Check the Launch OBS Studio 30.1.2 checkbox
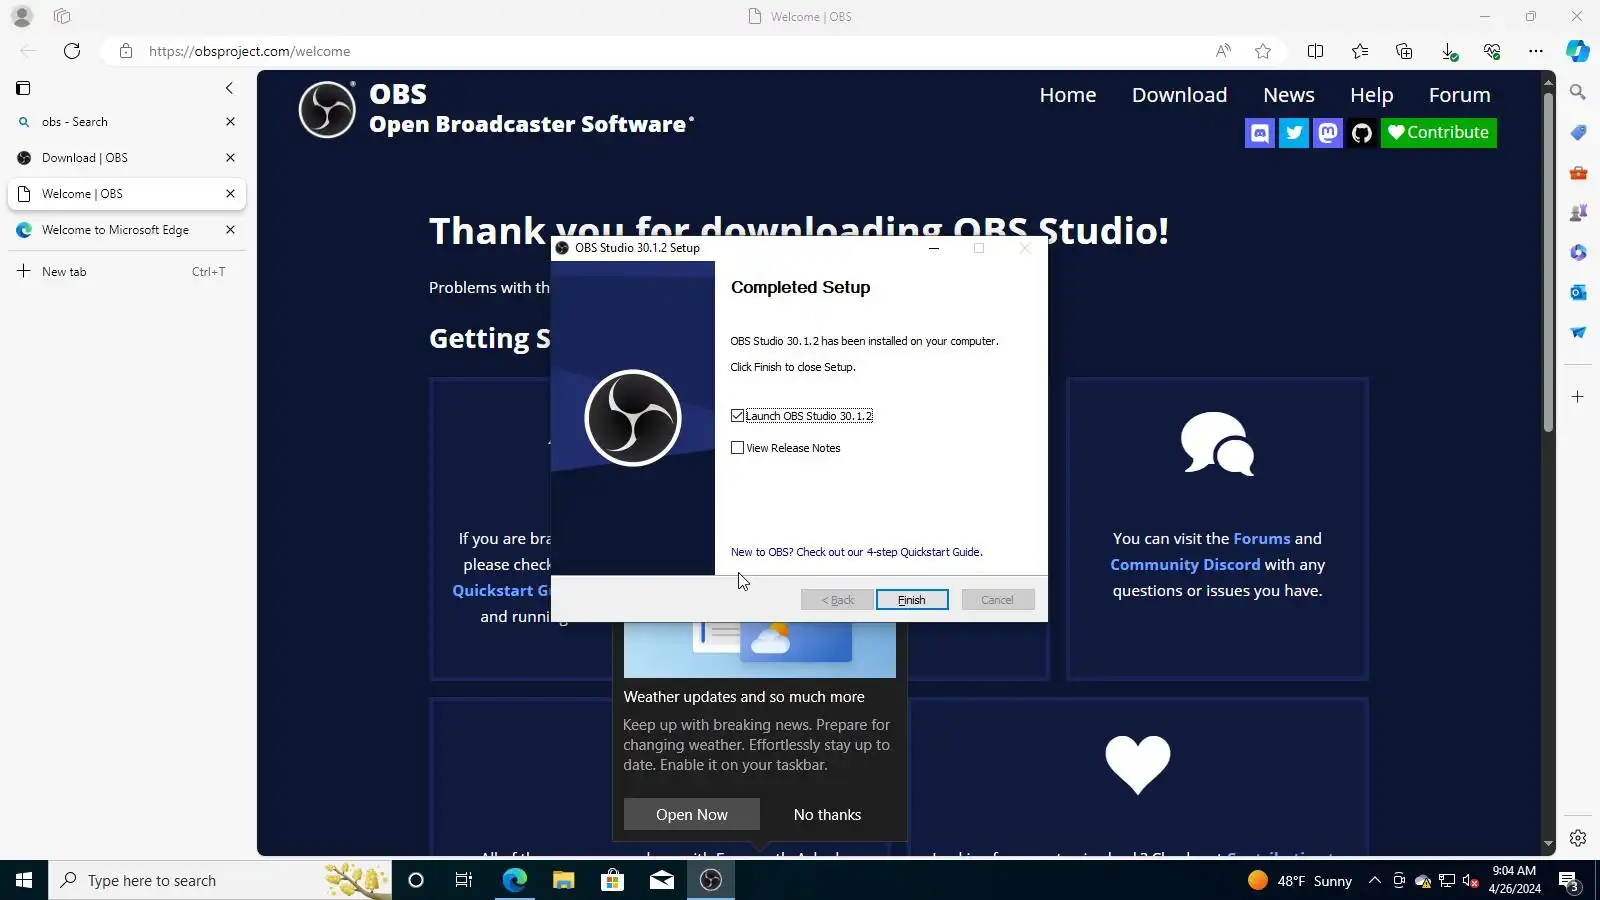1600x900 pixels. (x=738, y=416)
